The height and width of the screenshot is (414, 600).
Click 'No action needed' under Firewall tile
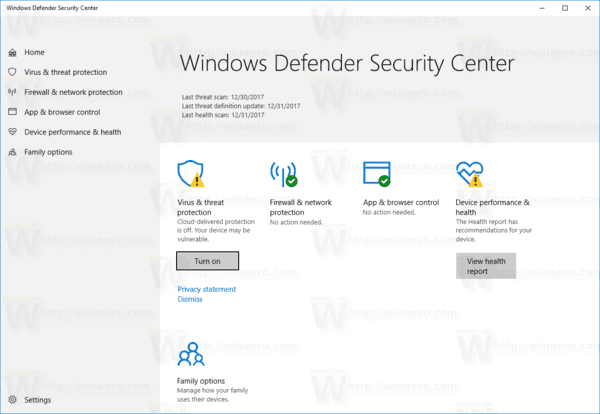pos(296,222)
